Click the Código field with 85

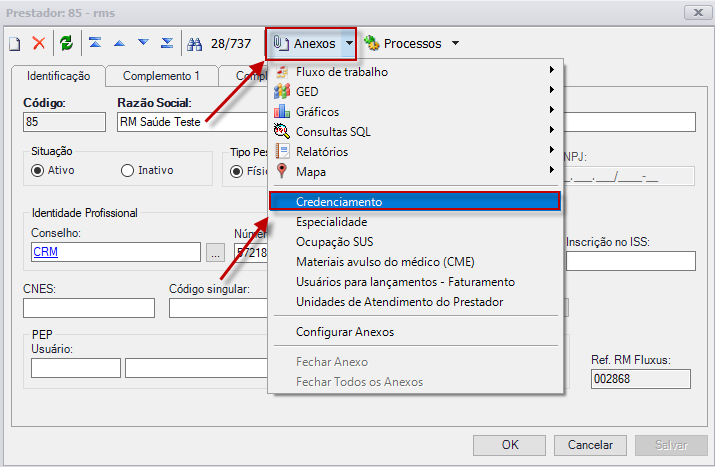pos(64,122)
